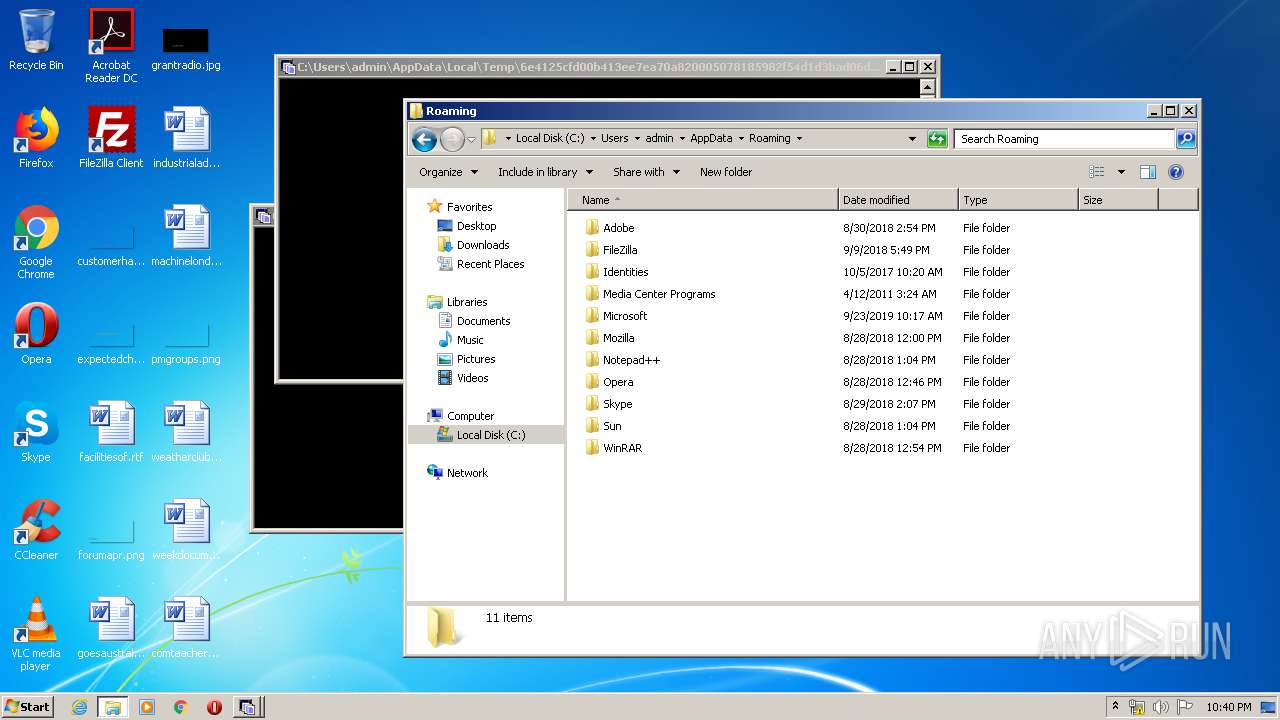
Task: Toggle the preview pane icon
Action: [1148, 172]
